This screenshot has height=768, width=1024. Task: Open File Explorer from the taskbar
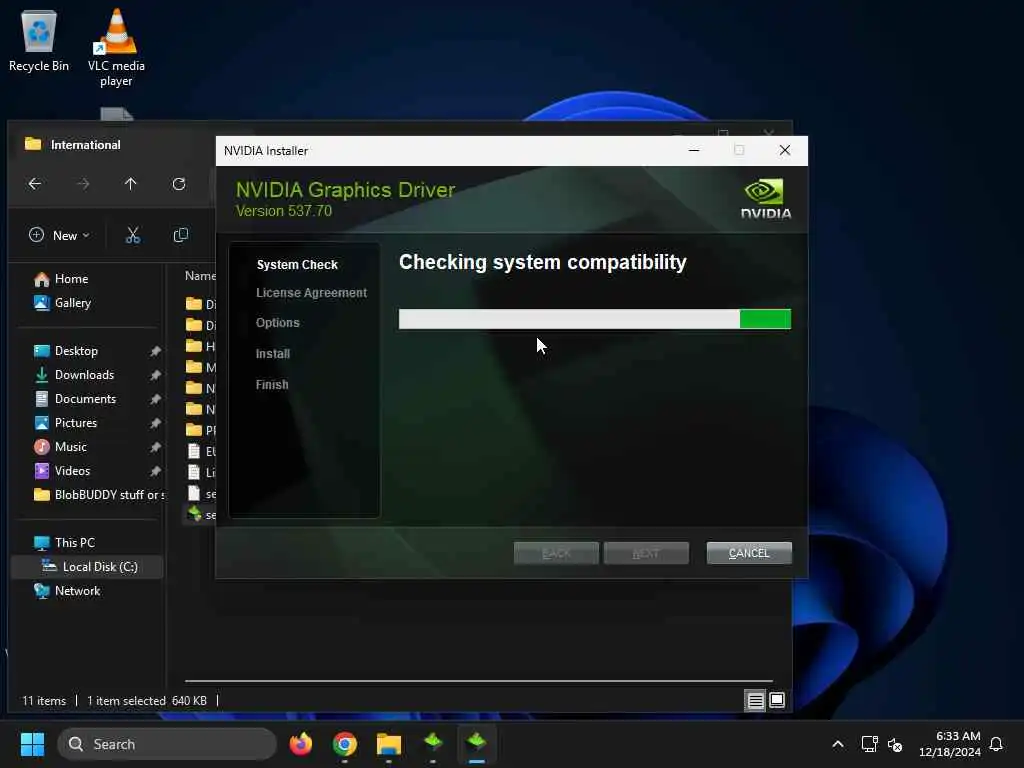[x=389, y=744]
